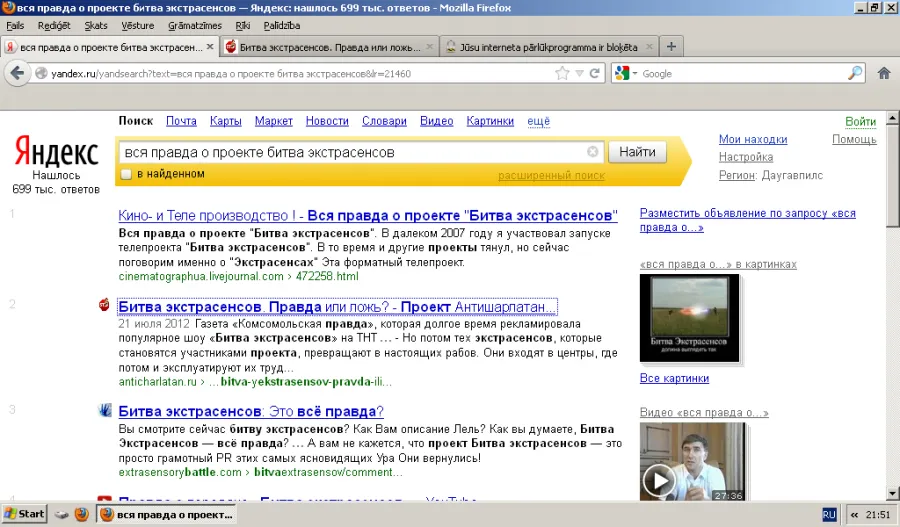
Task: Open the Карты link
Action: pyautogui.click(x=226, y=121)
